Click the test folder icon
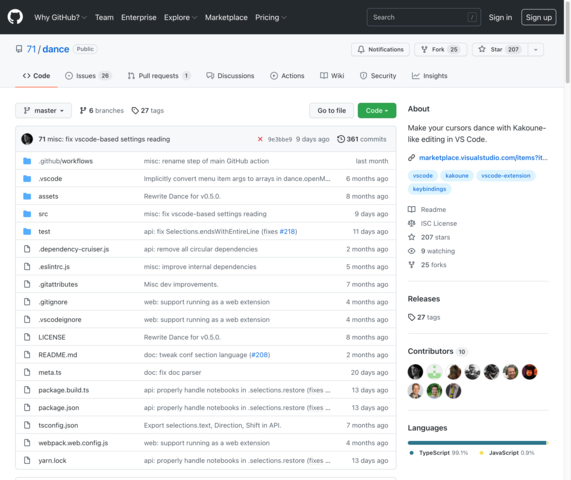This screenshot has height=480, width=571. click(27, 231)
